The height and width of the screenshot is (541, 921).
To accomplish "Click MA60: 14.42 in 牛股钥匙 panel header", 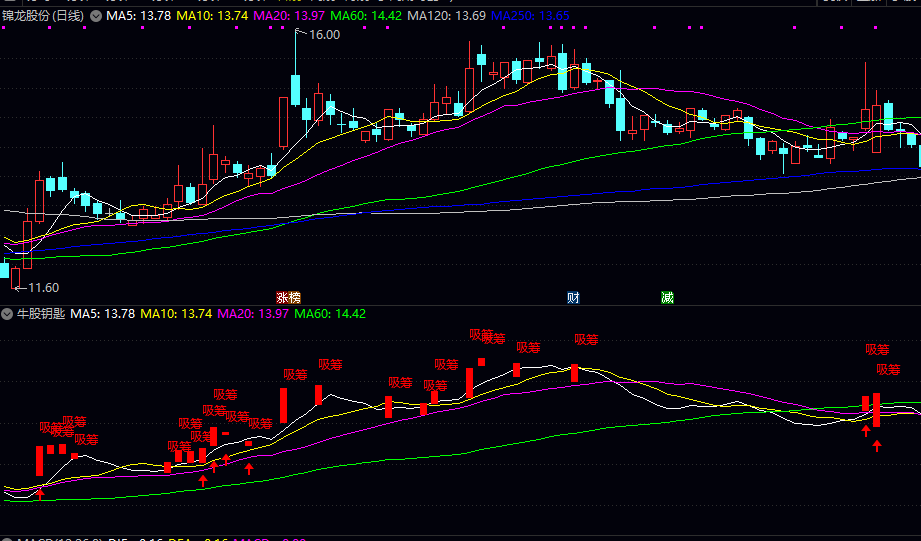I will pyautogui.click(x=330, y=314).
